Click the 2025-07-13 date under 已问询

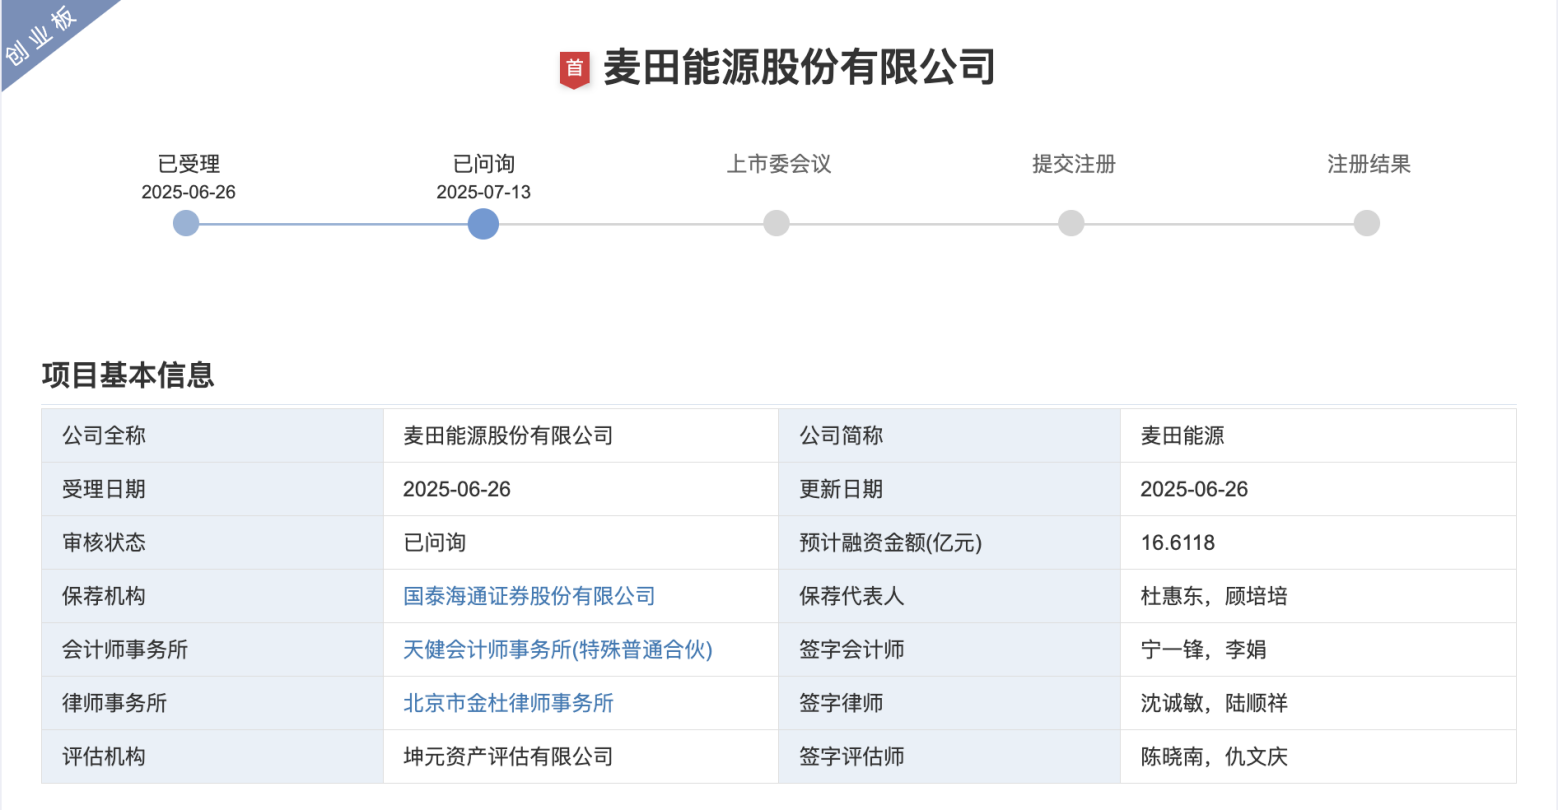[x=483, y=192]
